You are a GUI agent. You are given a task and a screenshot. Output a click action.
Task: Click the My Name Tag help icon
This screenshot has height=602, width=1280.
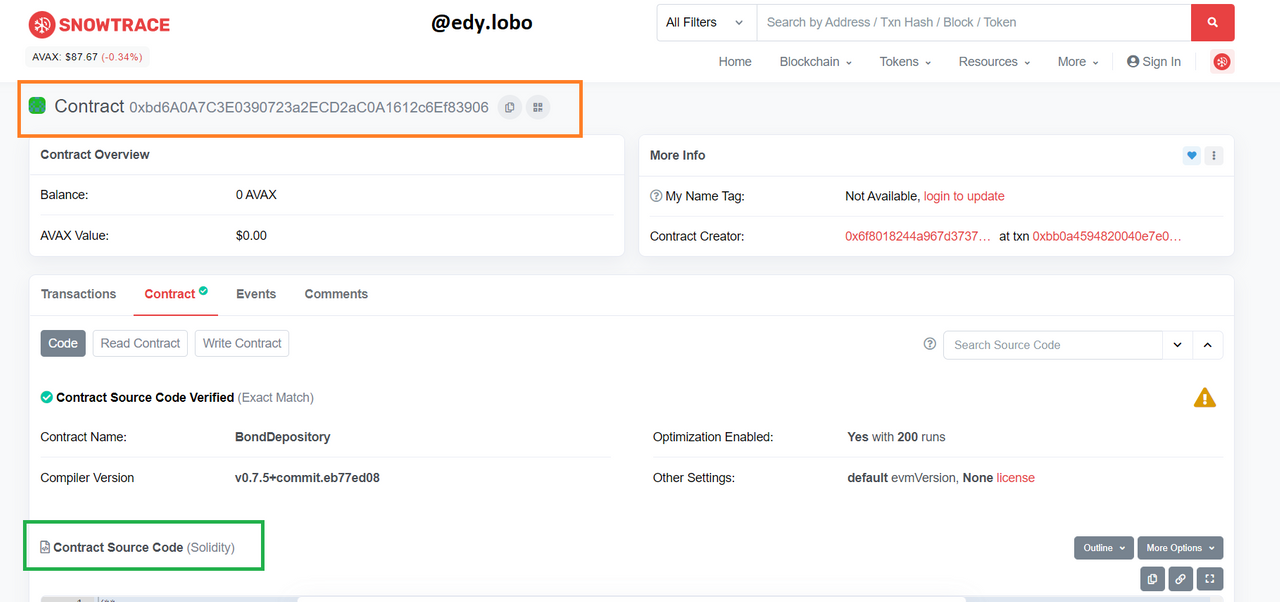[x=656, y=196]
